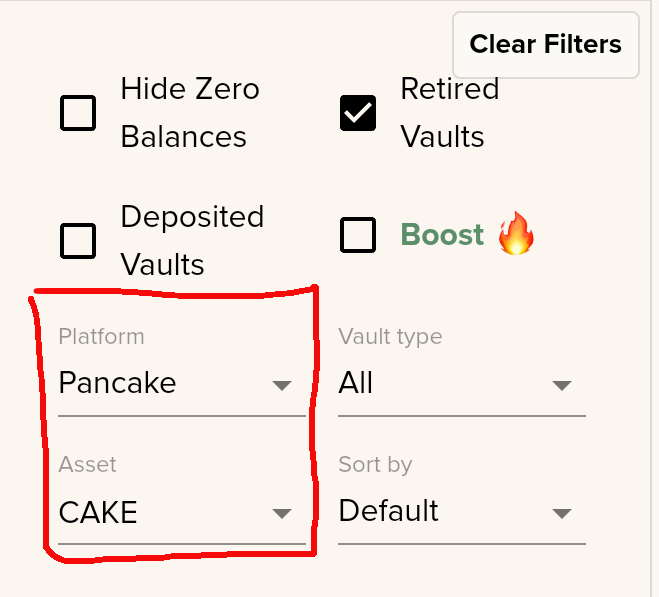Click the Platform field label

pyautogui.click(x=101, y=337)
